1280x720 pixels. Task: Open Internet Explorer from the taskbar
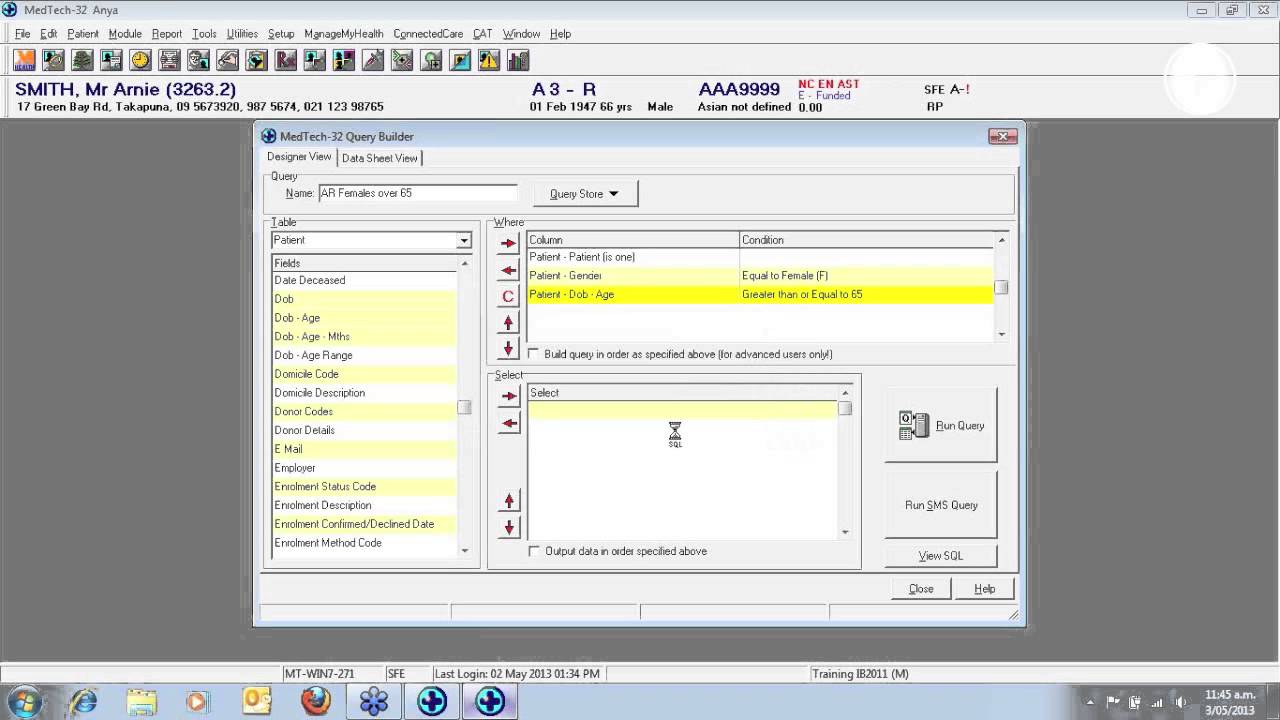[x=84, y=702]
